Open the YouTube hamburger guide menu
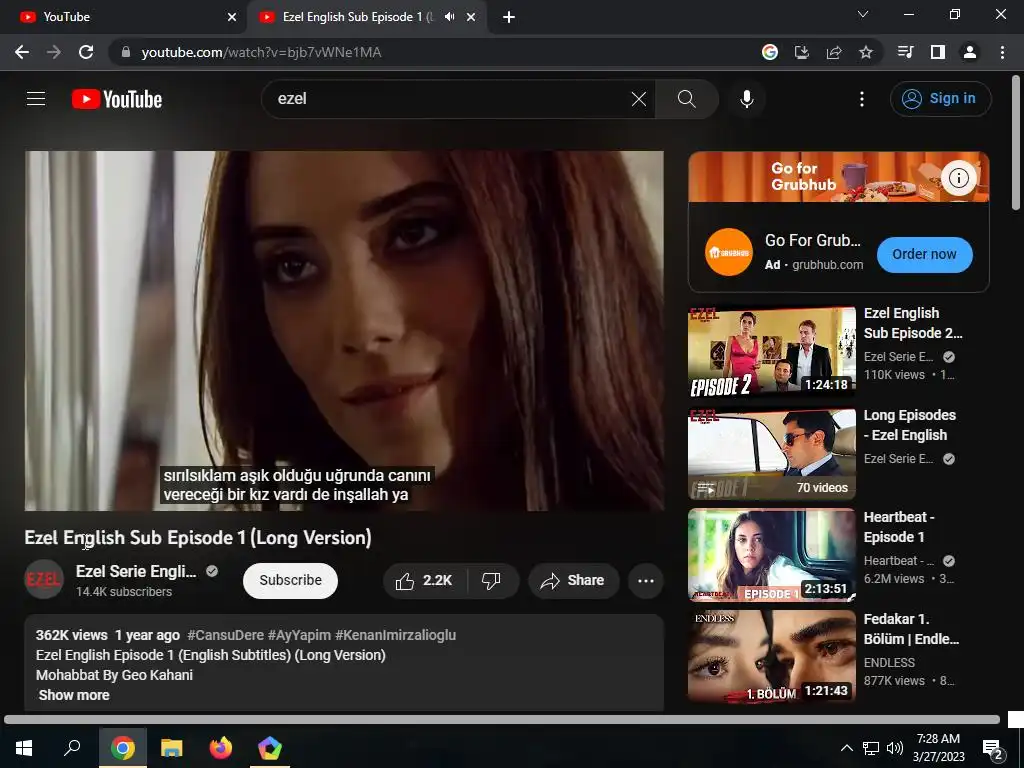Image resolution: width=1024 pixels, height=768 pixels. coord(36,99)
